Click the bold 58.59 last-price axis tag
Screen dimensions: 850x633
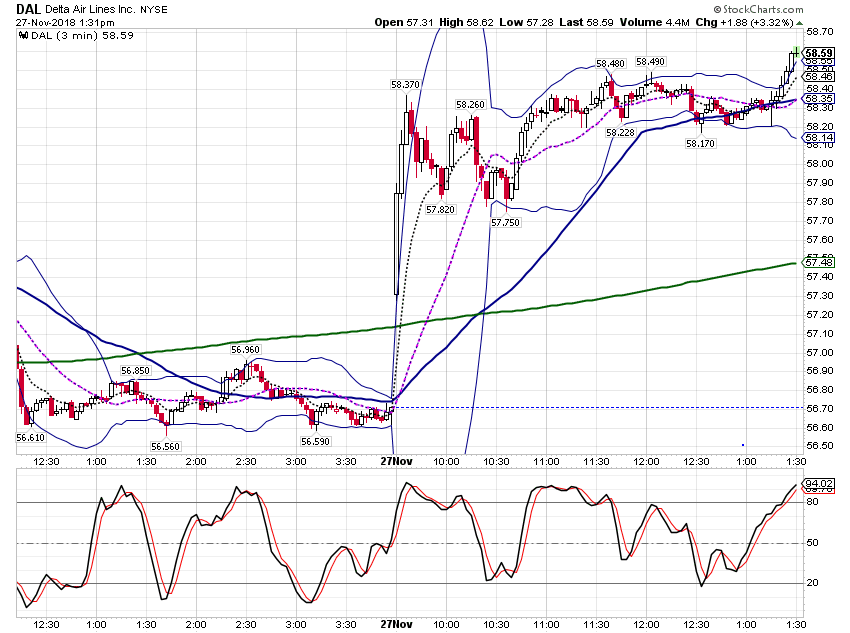[819, 53]
